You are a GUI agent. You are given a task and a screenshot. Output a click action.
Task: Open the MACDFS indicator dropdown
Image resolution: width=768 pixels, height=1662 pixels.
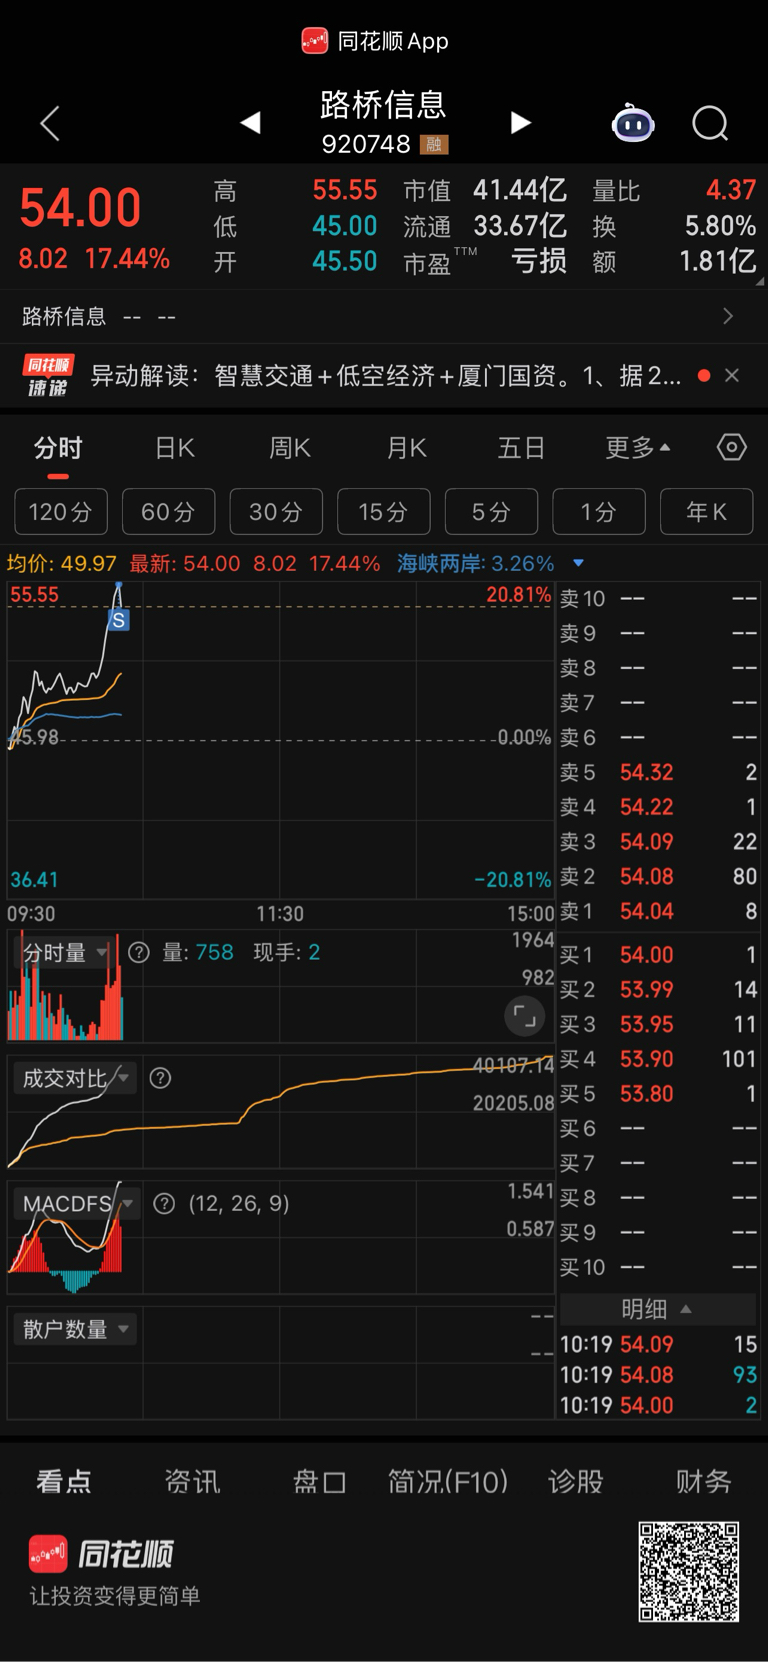point(128,1203)
